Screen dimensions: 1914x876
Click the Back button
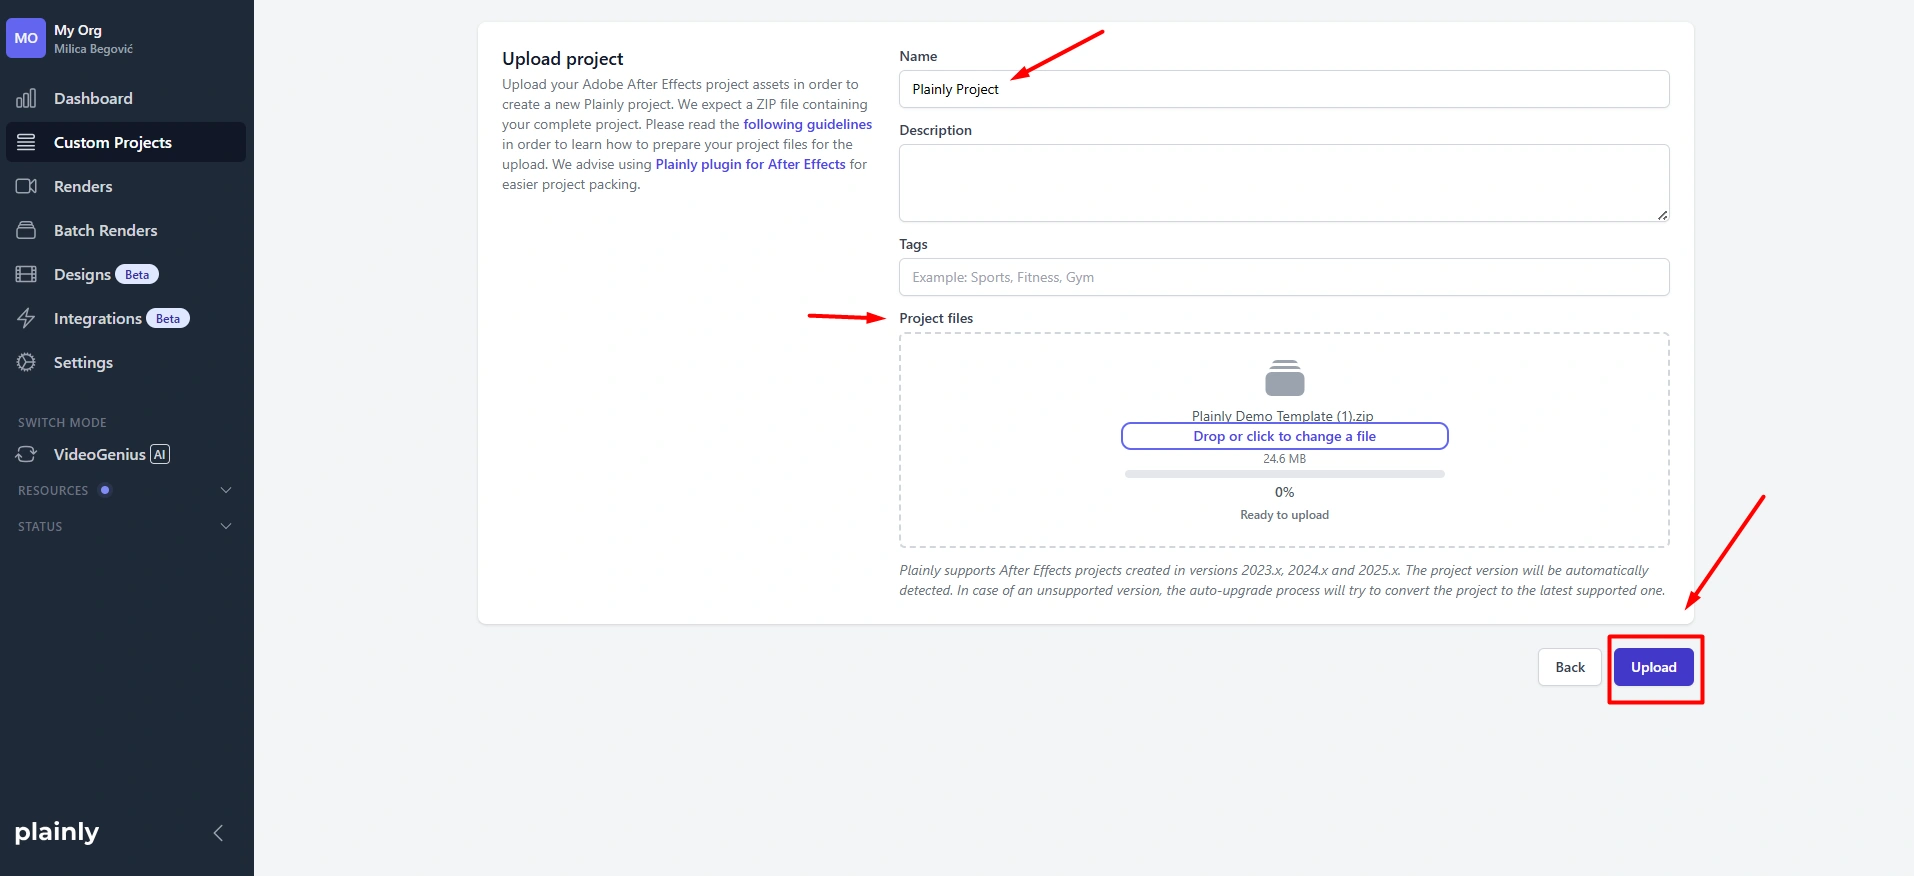pos(1569,667)
